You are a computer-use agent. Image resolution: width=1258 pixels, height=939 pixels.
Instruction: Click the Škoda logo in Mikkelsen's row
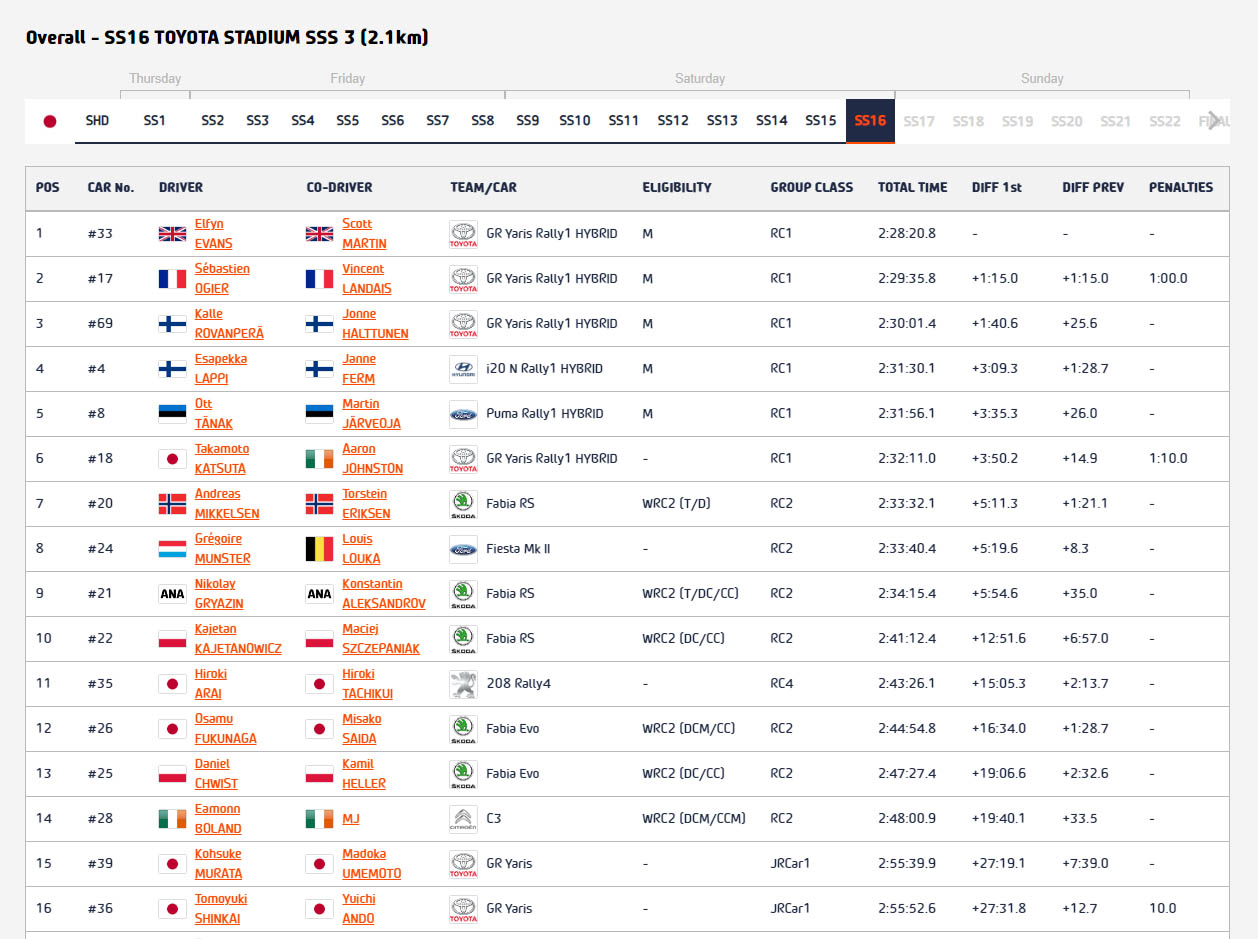click(x=463, y=504)
